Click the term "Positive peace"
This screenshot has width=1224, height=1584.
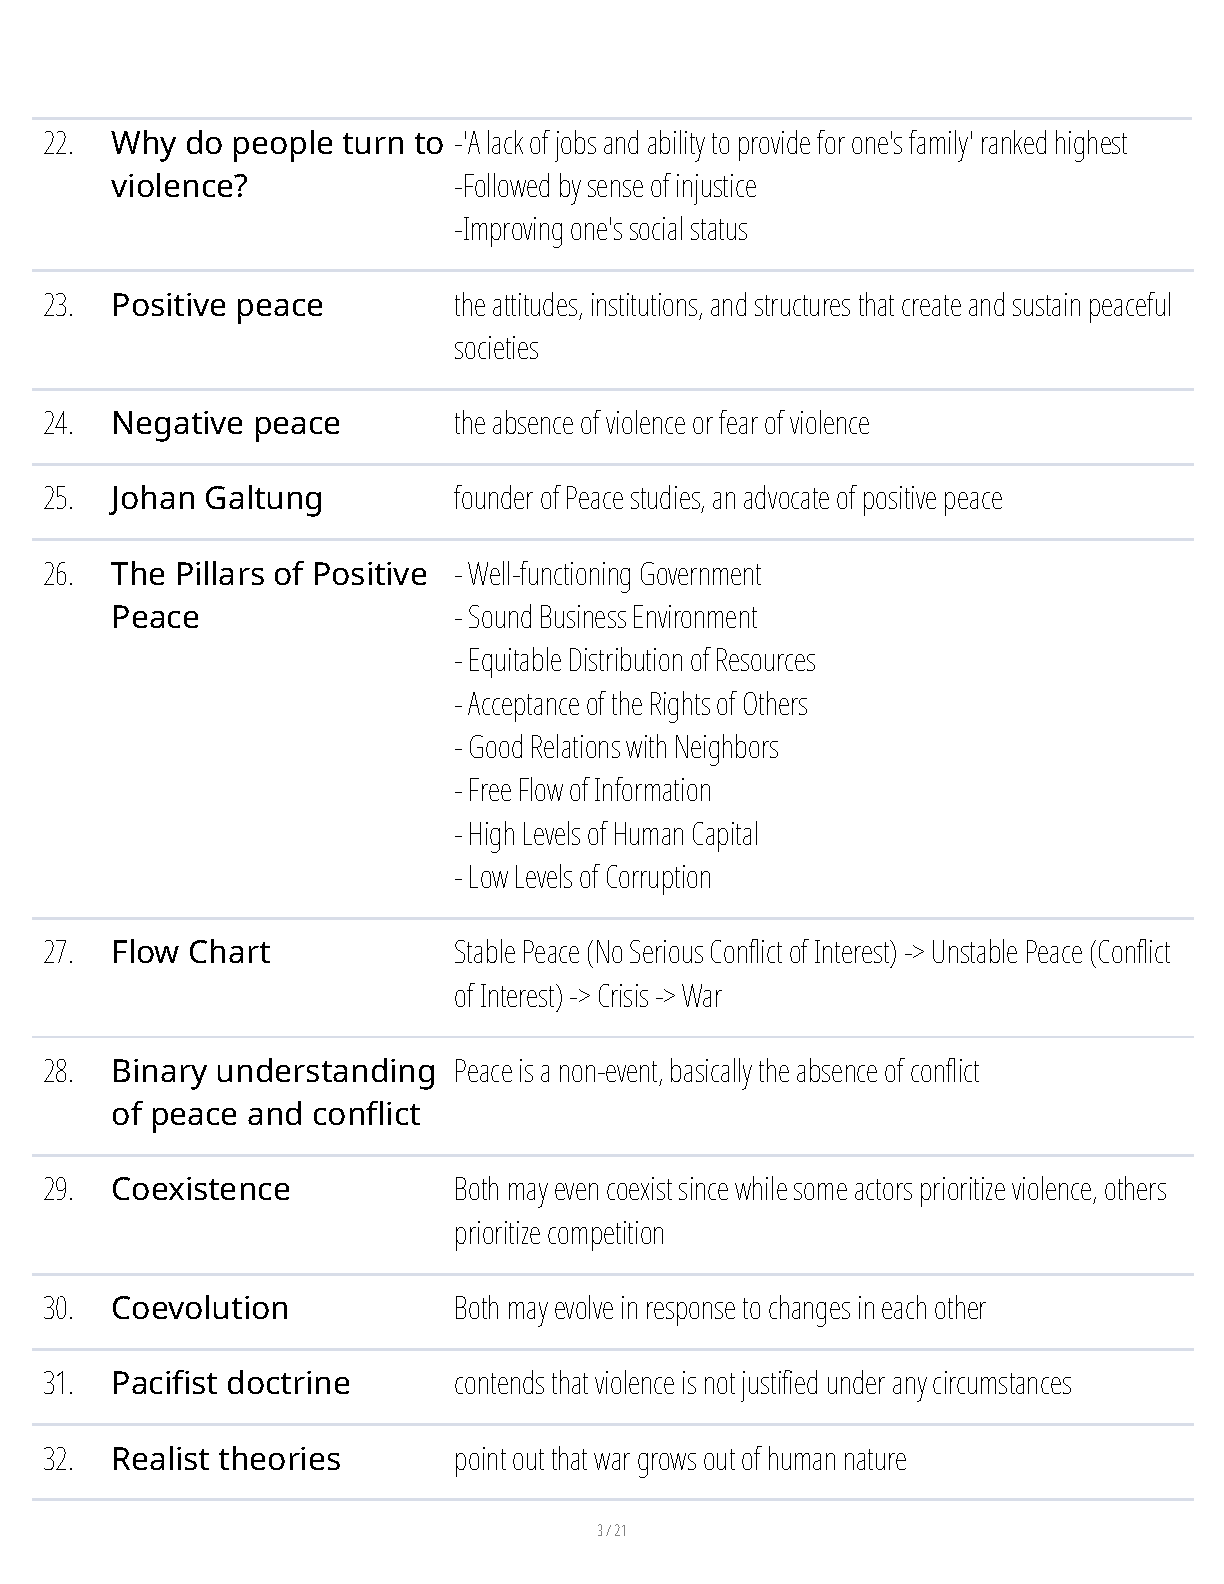coord(217,305)
